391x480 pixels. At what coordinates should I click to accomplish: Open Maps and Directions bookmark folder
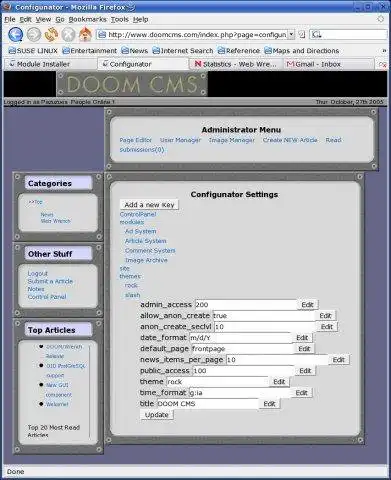(302, 51)
